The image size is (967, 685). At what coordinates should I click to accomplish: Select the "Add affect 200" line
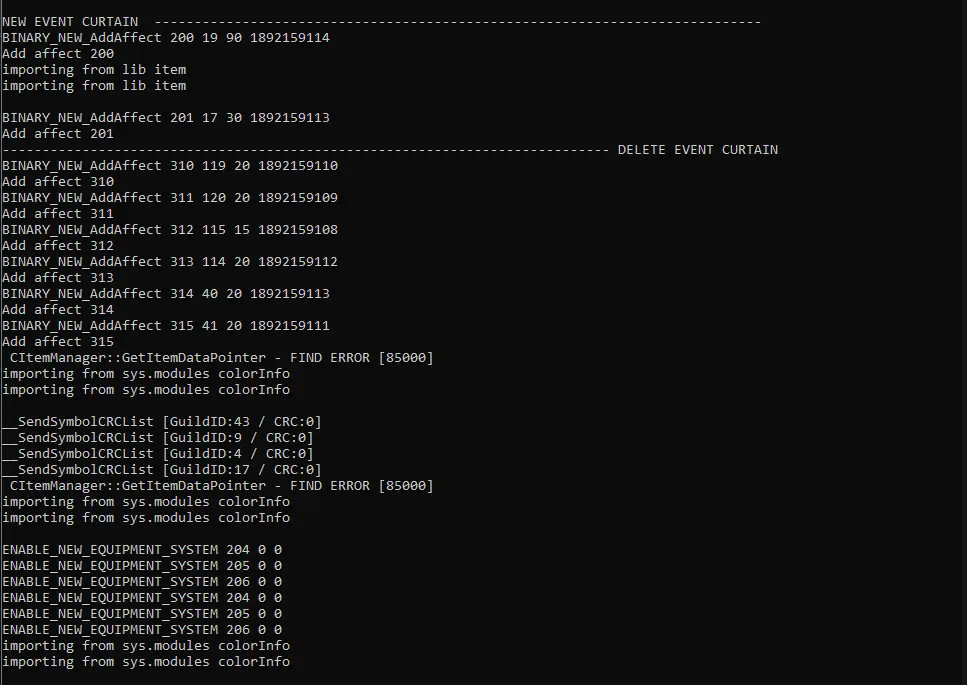click(58, 54)
